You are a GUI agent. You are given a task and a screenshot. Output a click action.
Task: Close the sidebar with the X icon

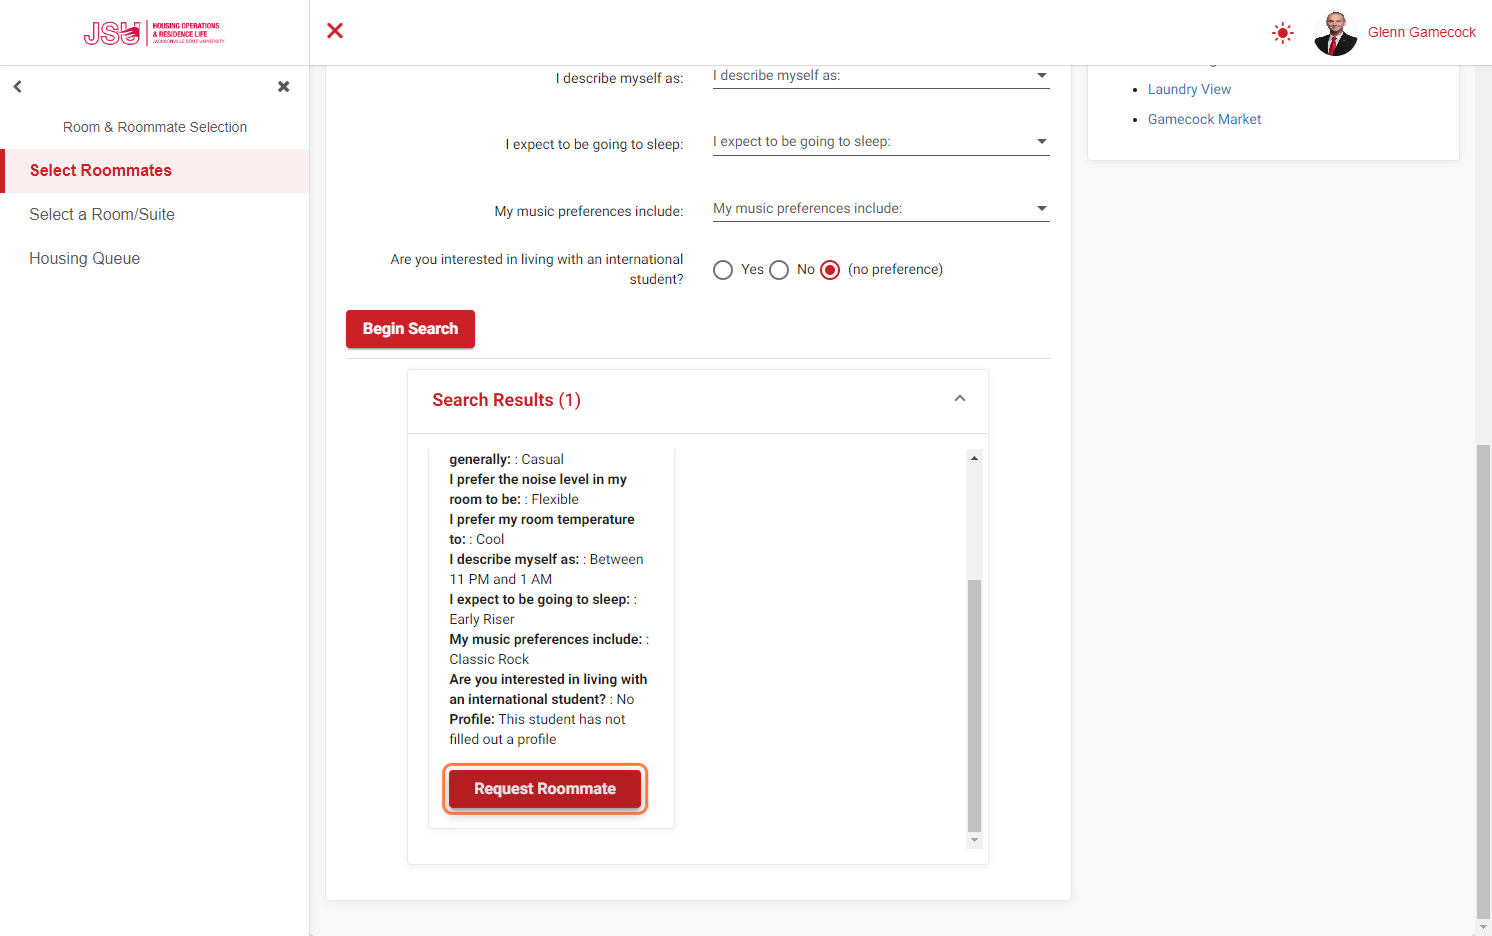pos(283,87)
